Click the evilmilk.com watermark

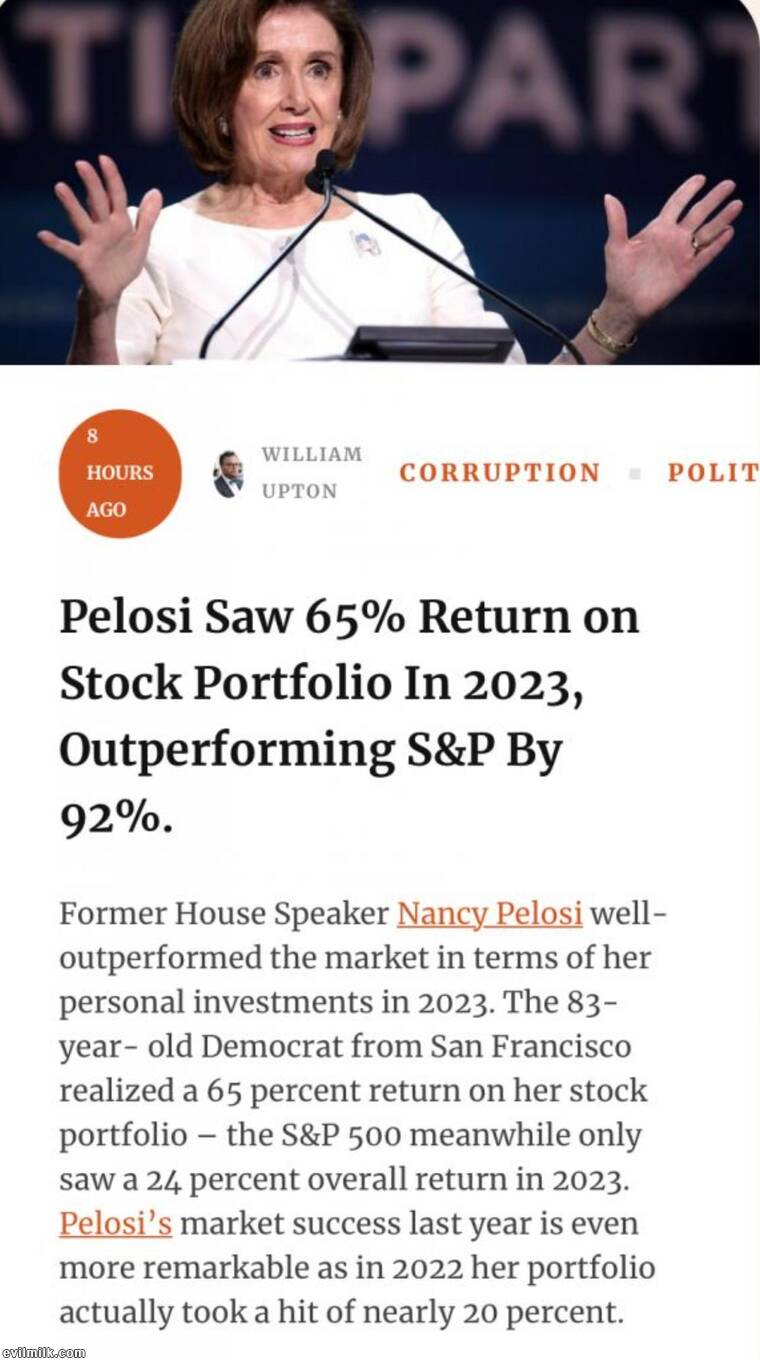pos(43,1352)
